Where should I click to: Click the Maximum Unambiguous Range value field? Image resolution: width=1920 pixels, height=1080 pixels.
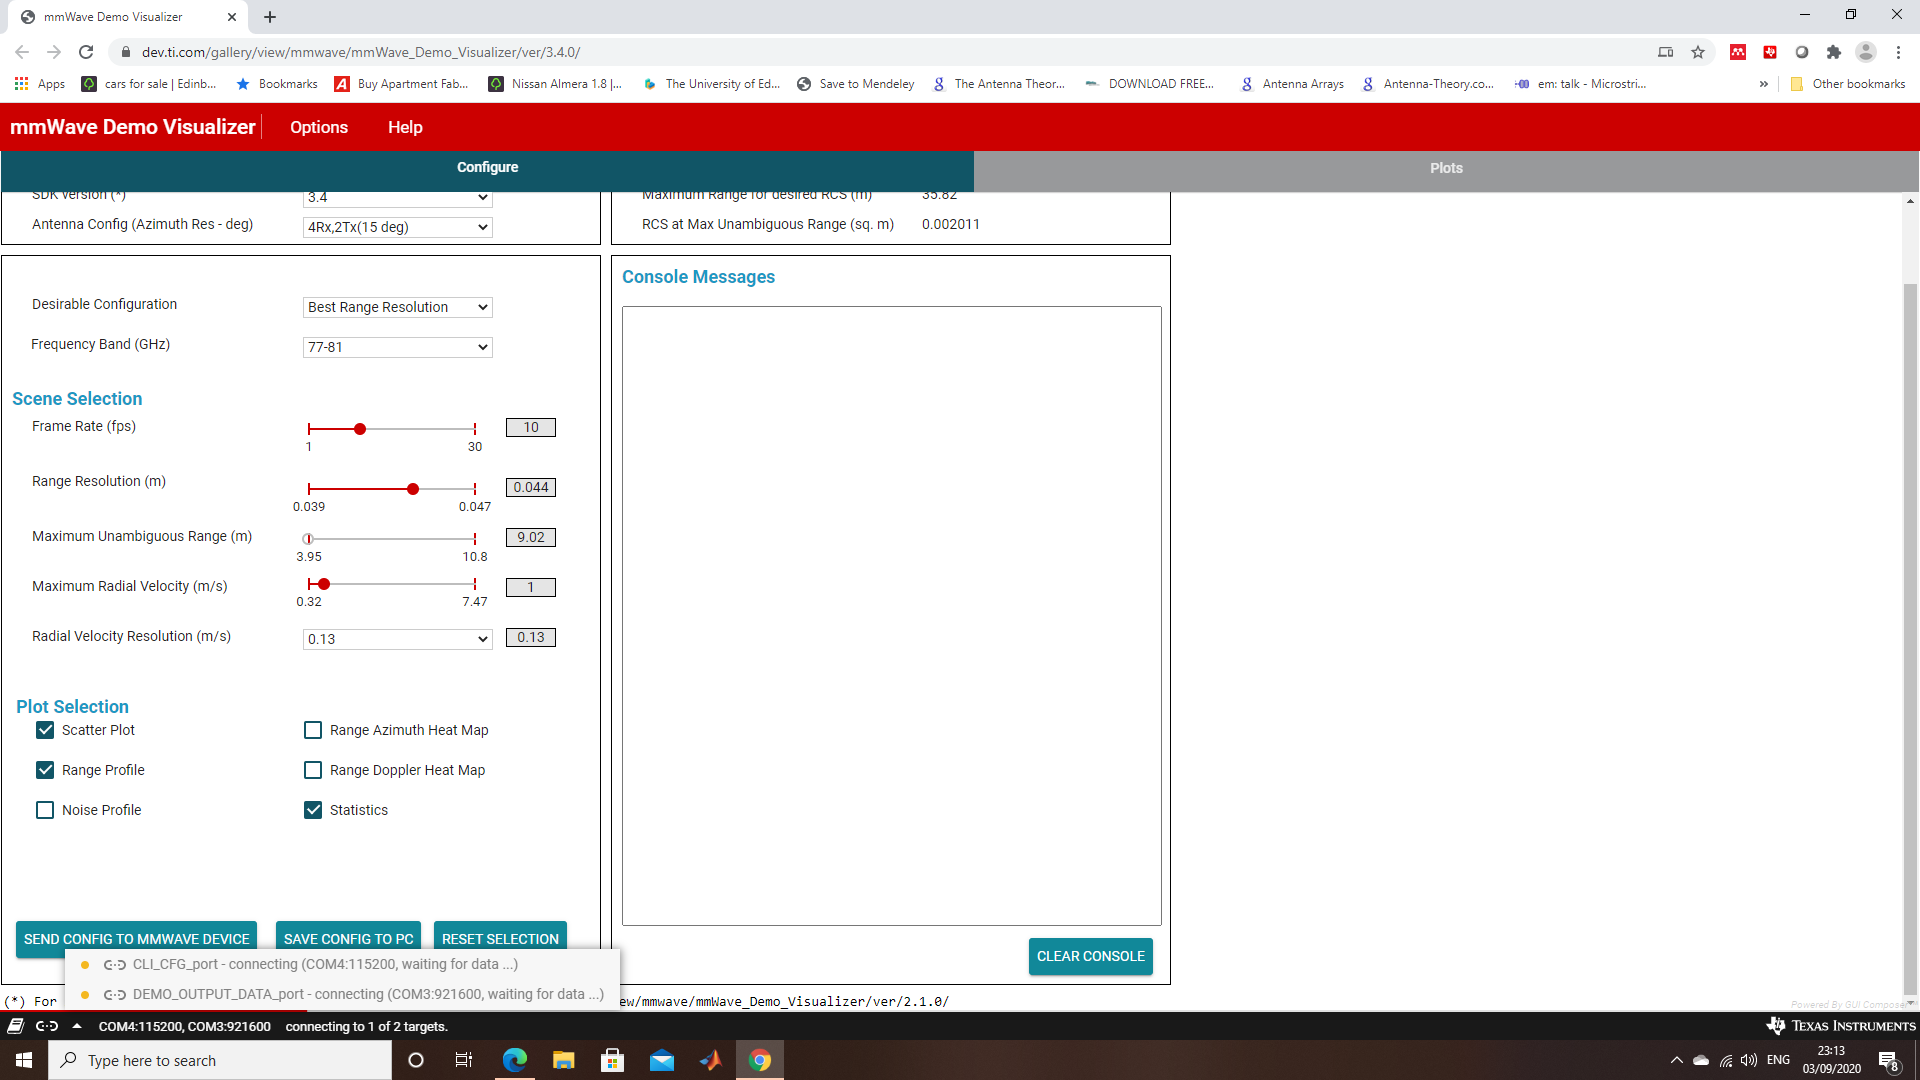(530, 537)
